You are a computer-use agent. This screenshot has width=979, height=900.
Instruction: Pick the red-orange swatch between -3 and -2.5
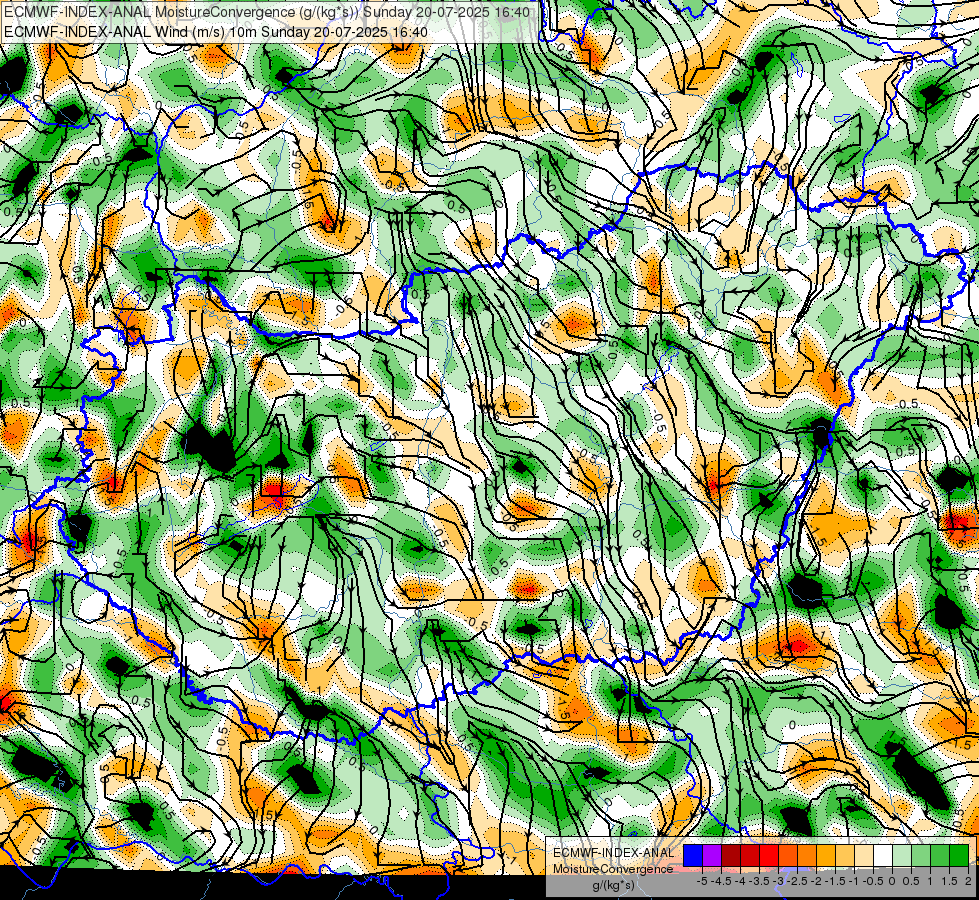tap(788, 855)
